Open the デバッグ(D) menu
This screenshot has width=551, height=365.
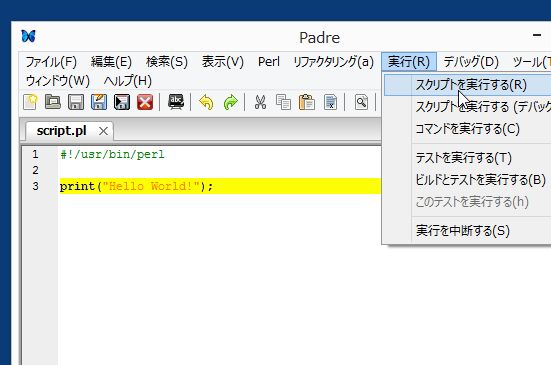click(x=471, y=62)
